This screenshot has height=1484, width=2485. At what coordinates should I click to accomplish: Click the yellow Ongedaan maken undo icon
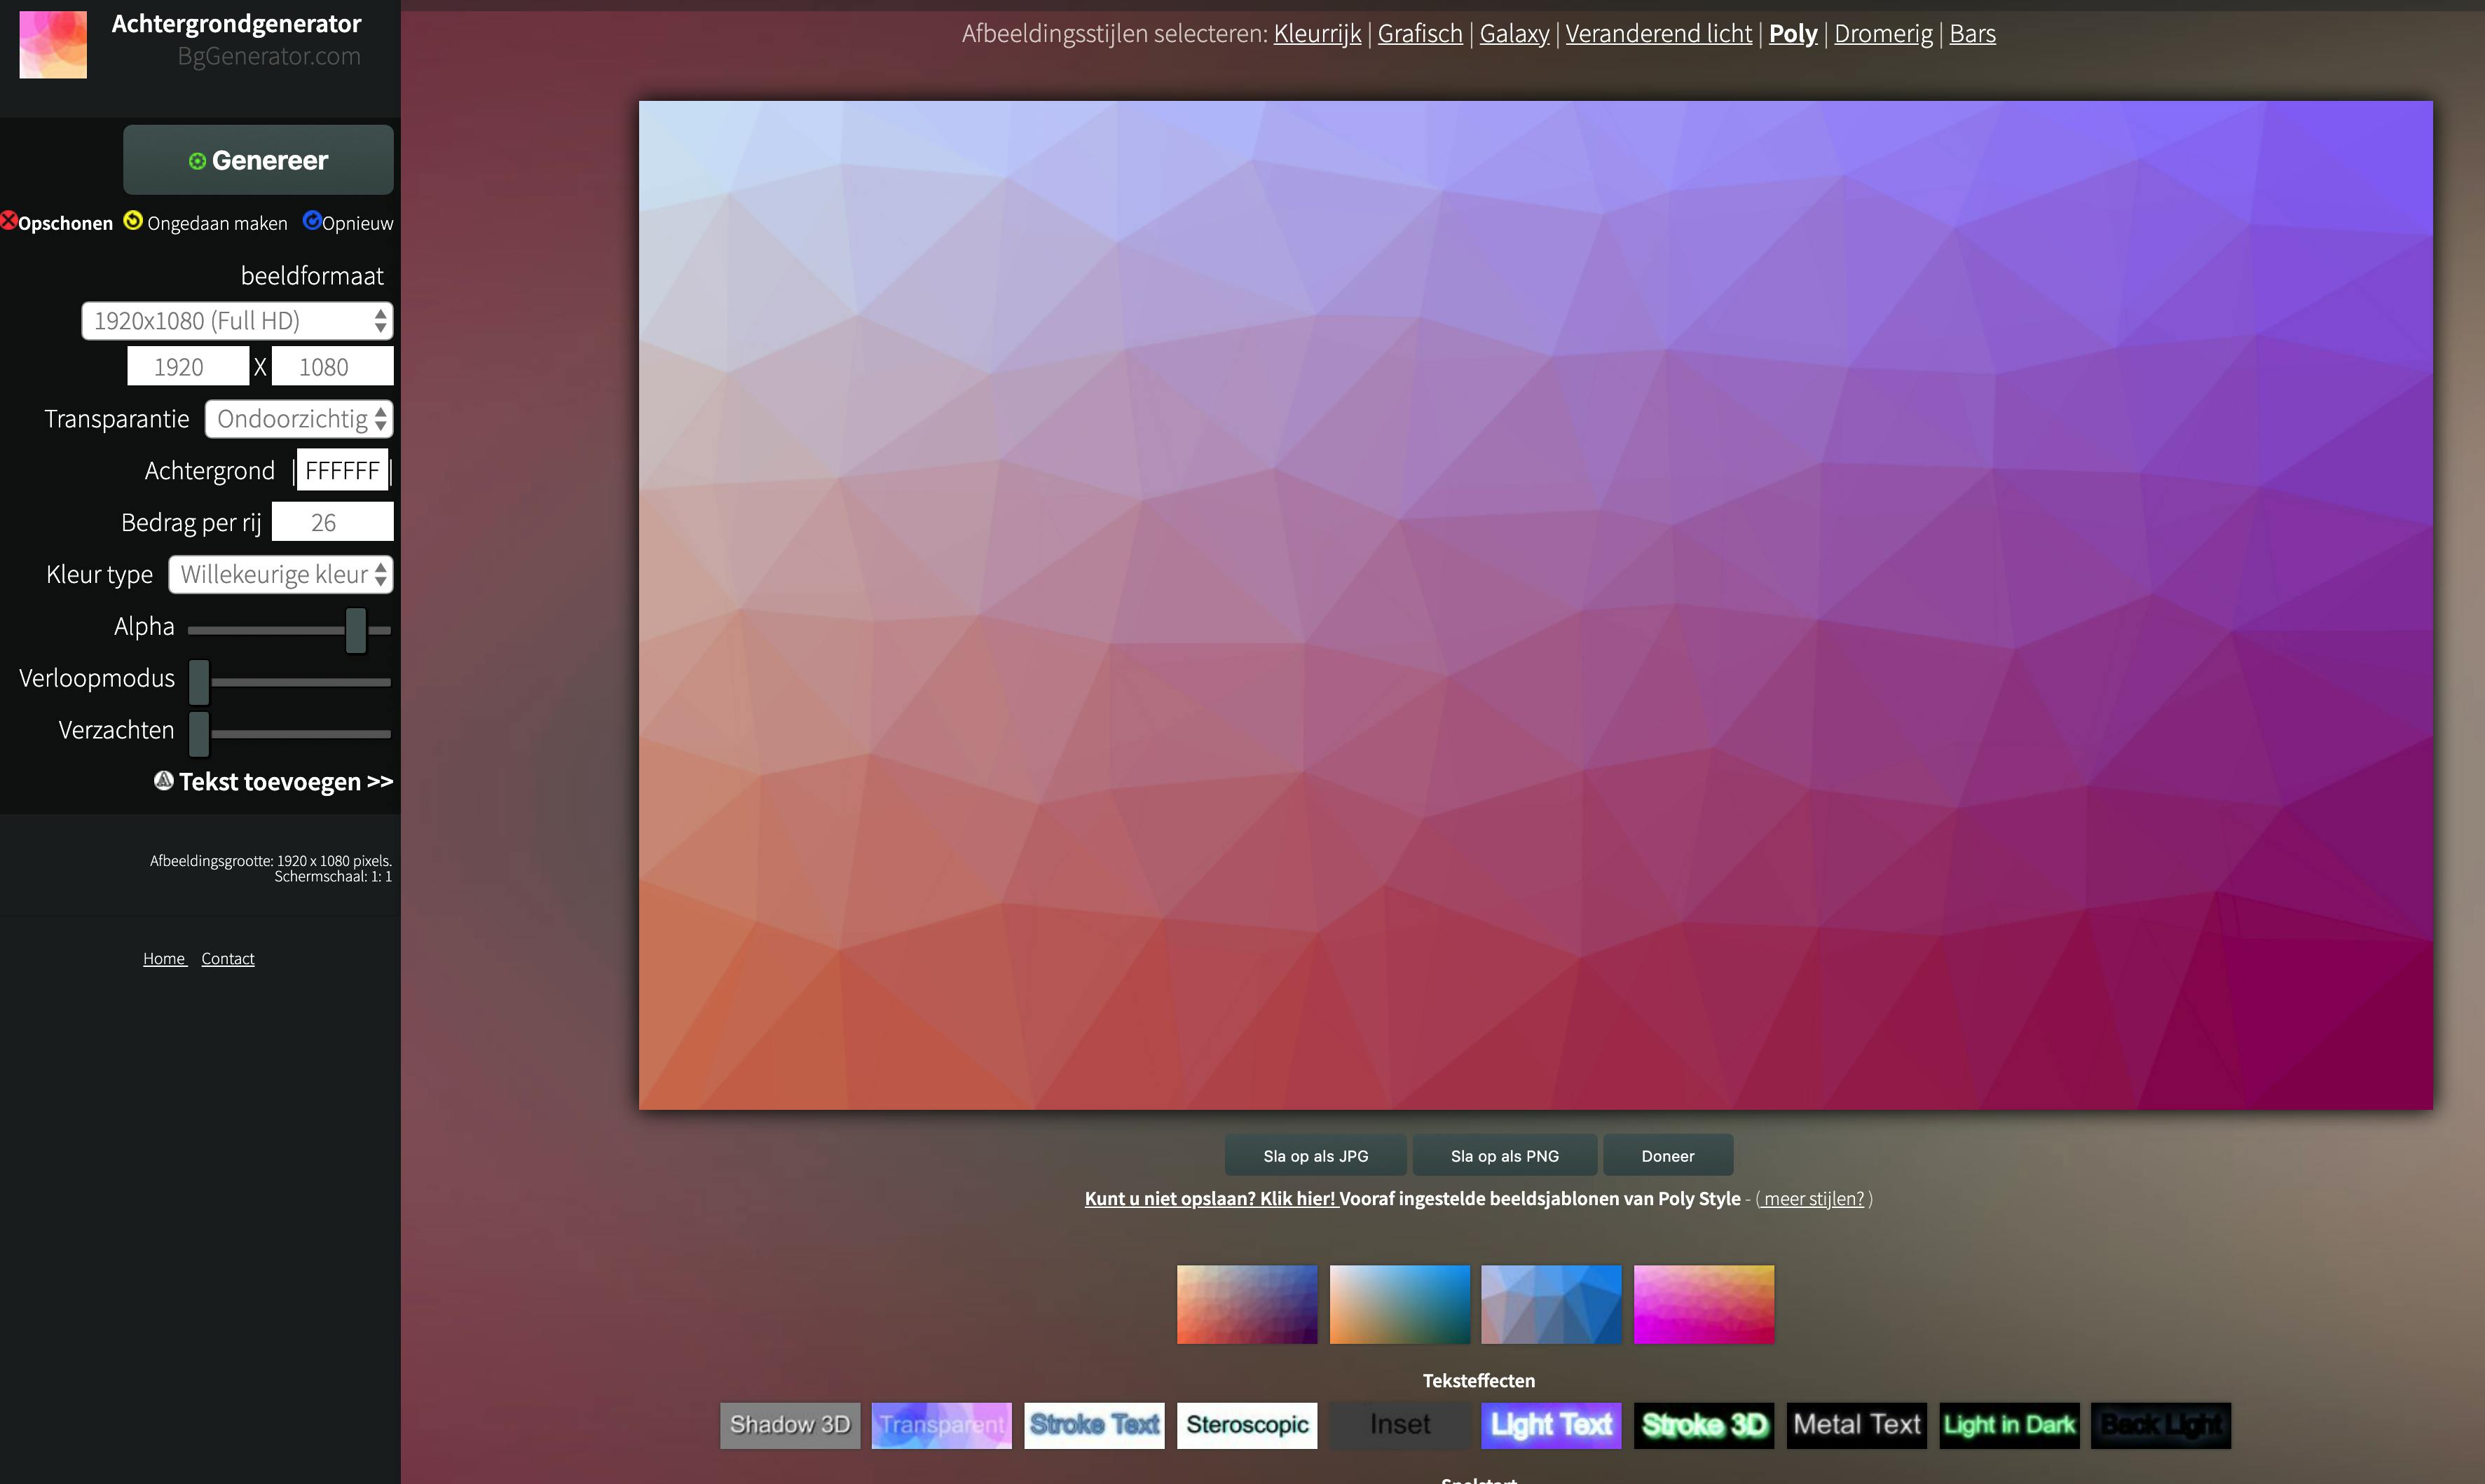pos(133,221)
